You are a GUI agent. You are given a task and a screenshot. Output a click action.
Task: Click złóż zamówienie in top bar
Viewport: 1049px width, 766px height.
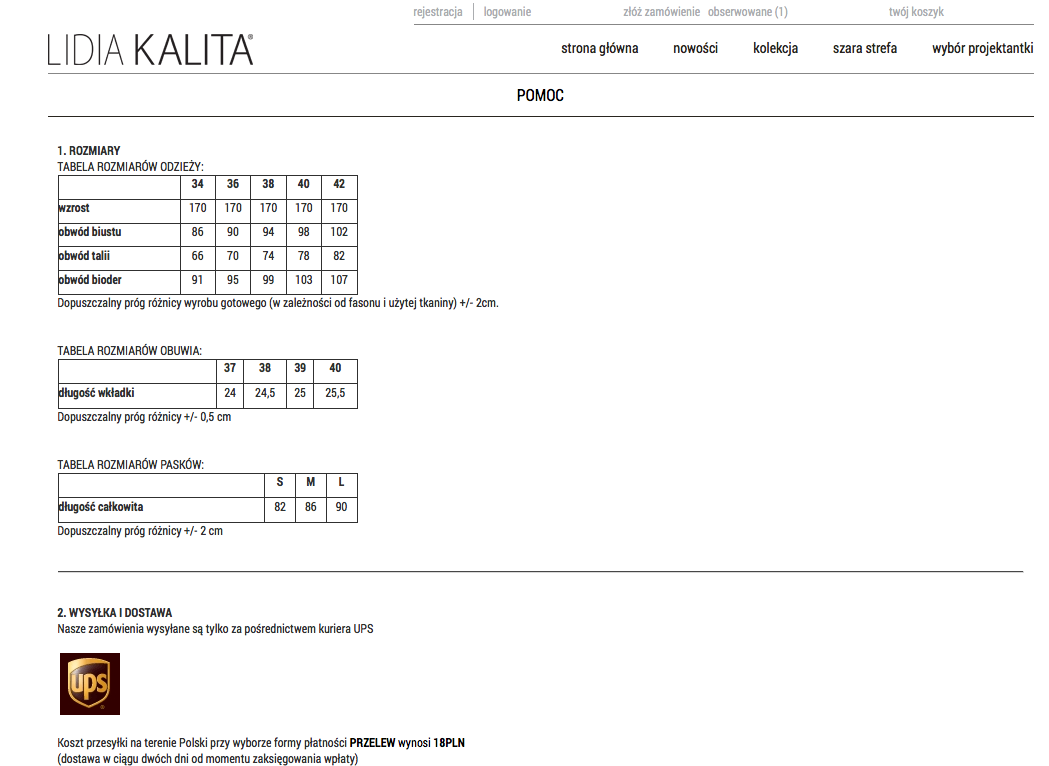click(661, 12)
